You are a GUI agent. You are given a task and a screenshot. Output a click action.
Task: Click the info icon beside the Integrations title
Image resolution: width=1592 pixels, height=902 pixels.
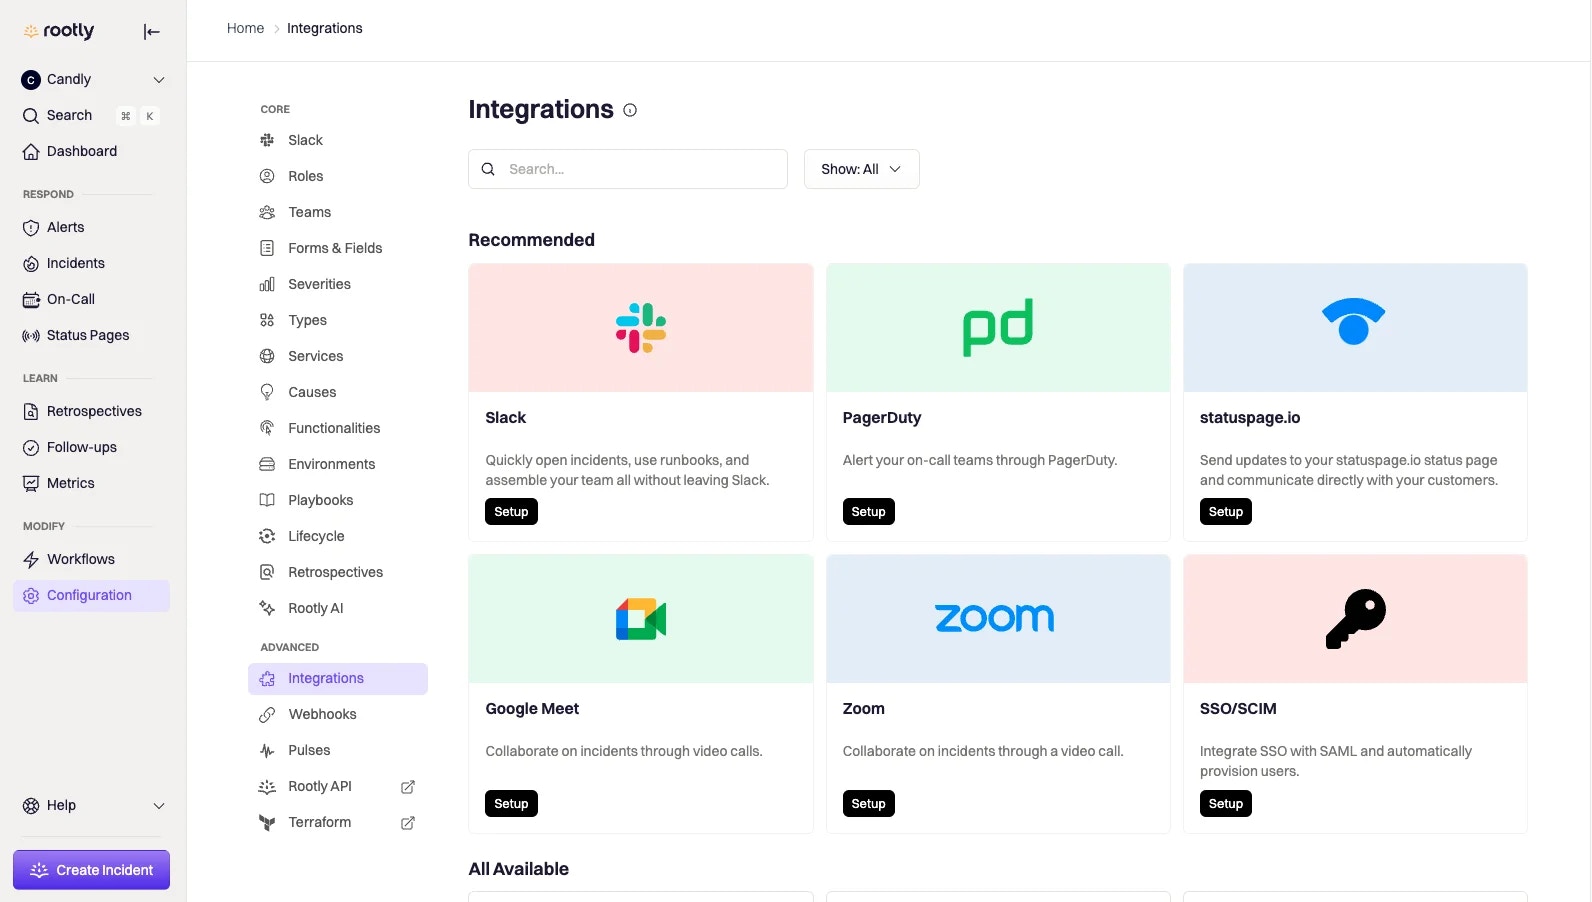tap(630, 111)
